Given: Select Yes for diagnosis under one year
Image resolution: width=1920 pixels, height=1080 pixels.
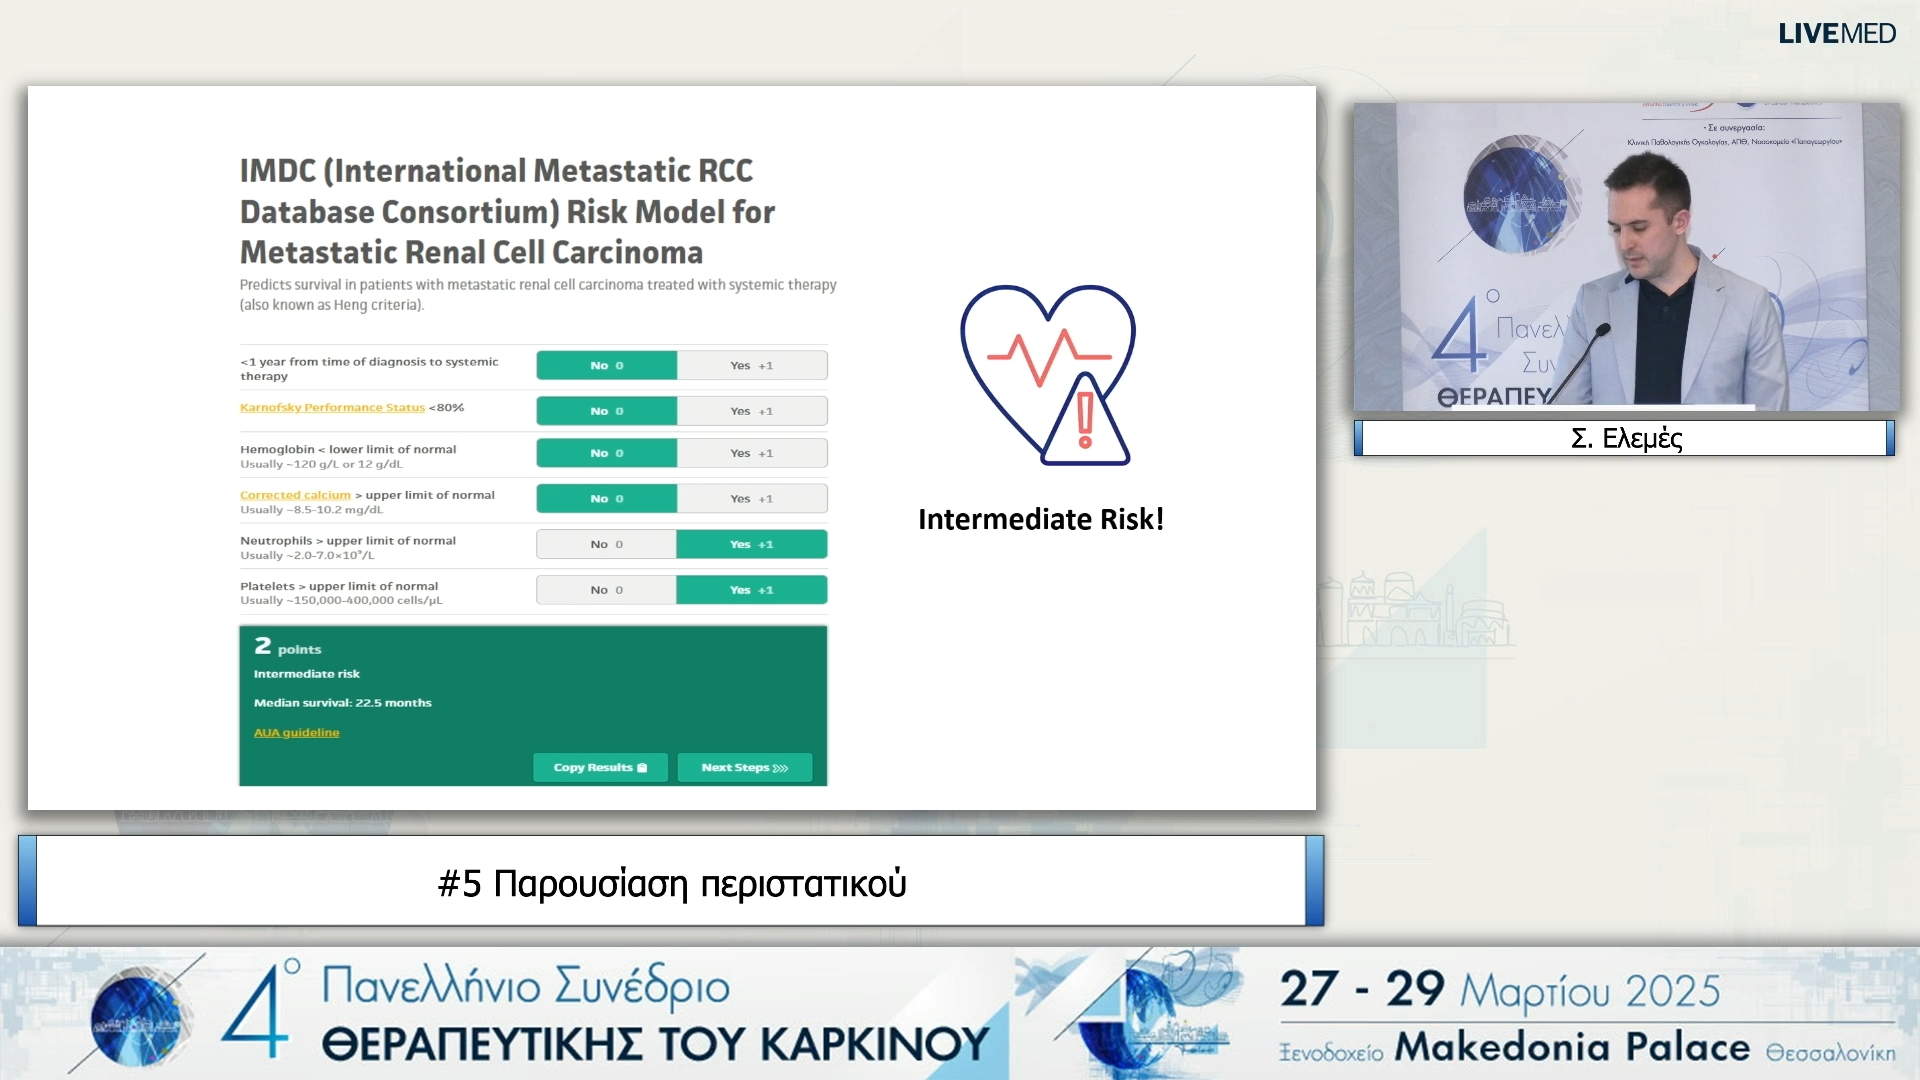Looking at the screenshot, I should (x=751, y=366).
